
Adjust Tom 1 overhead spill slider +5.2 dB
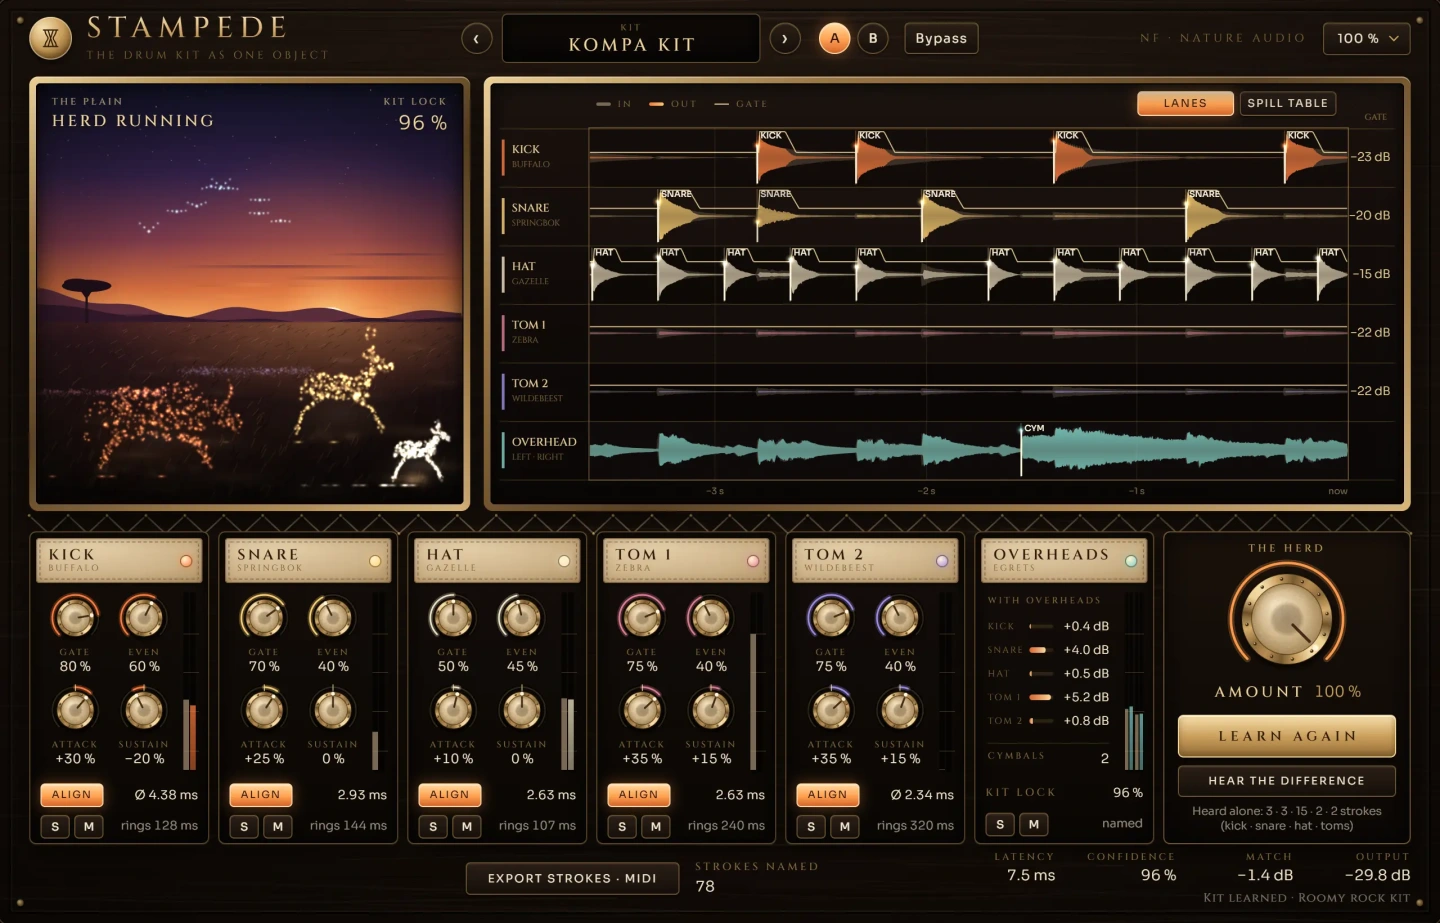pos(1041,697)
